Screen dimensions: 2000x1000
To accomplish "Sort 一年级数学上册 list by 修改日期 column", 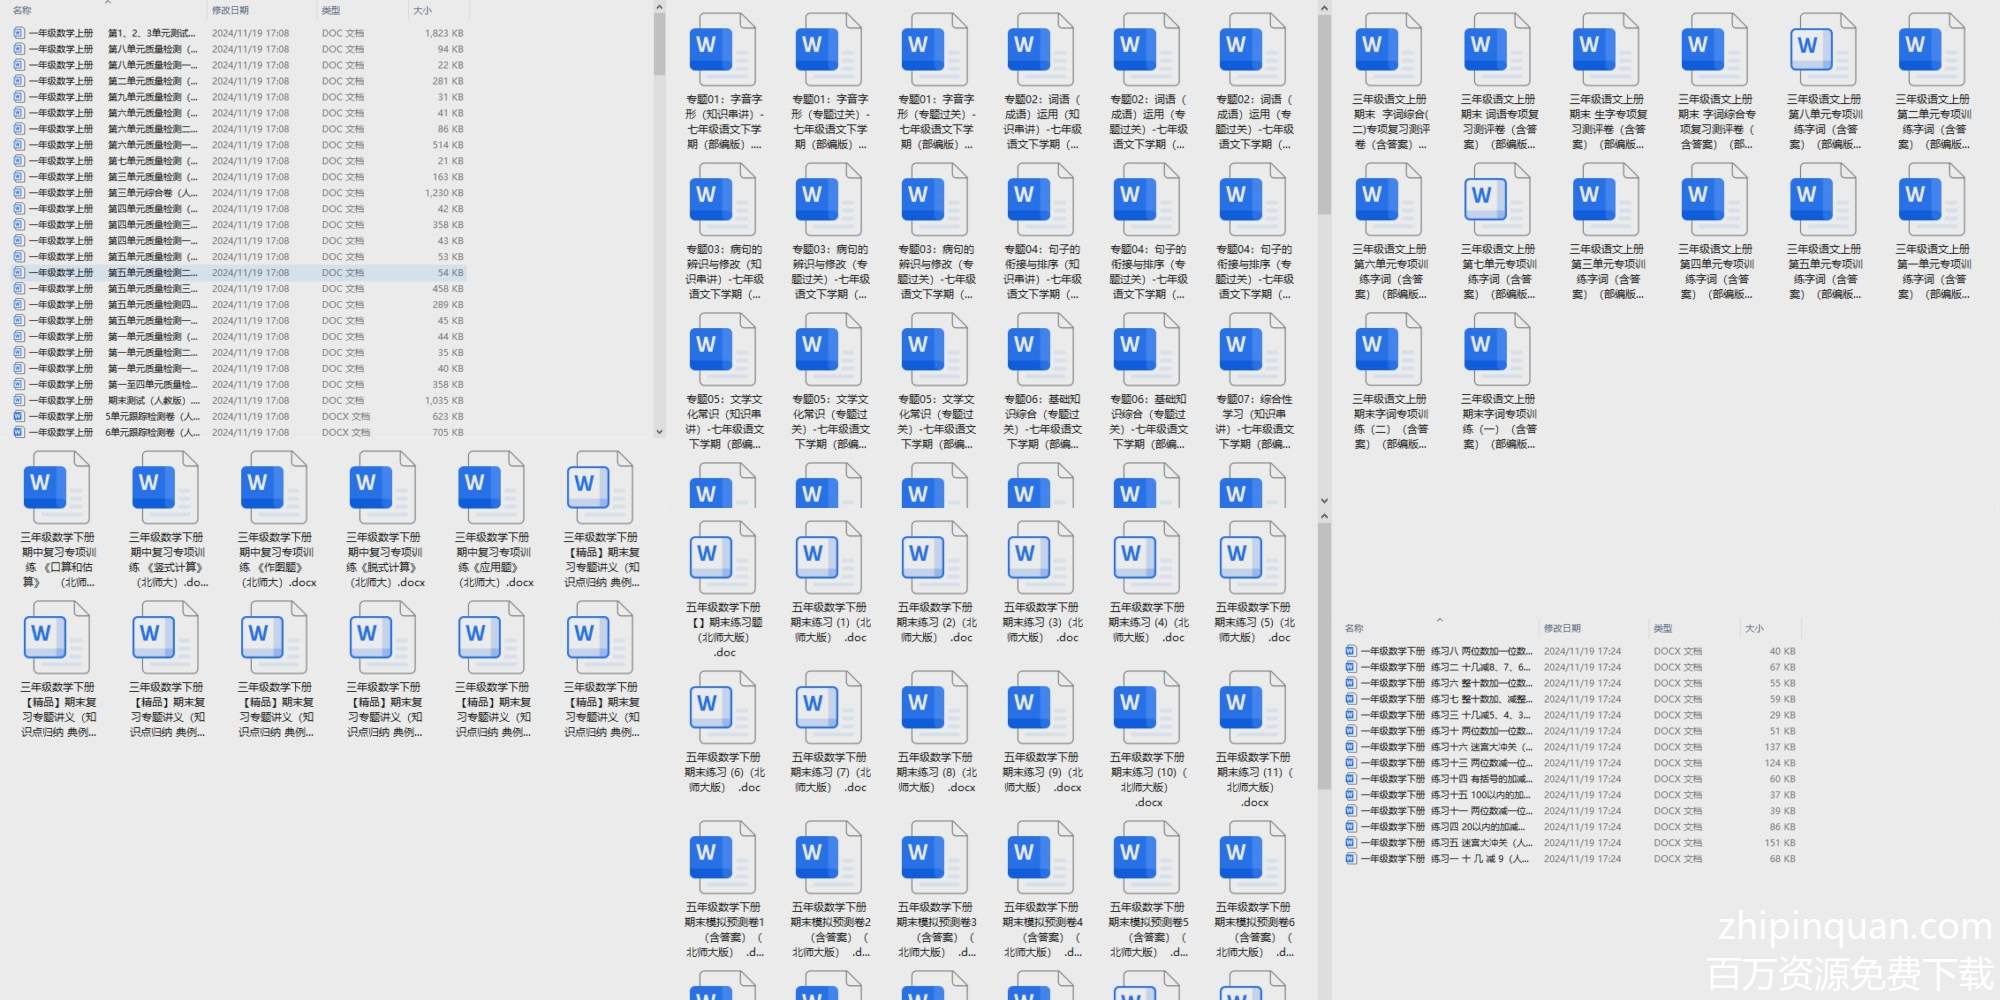I will (x=230, y=10).
